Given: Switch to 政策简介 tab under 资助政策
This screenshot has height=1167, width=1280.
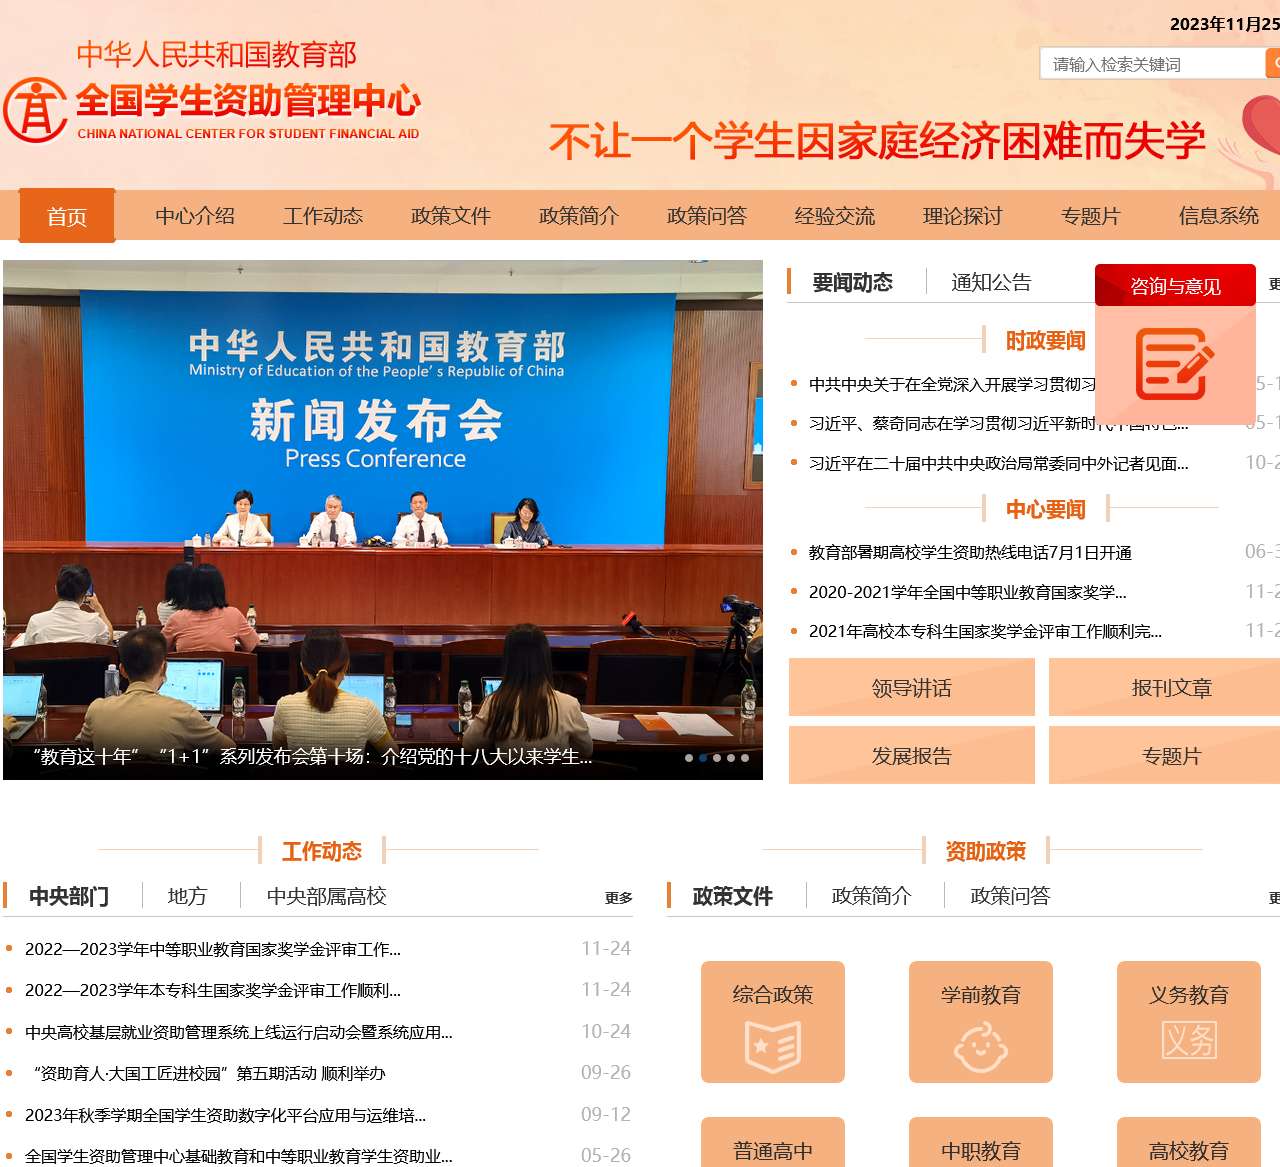Looking at the screenshot, I should 872,896.
